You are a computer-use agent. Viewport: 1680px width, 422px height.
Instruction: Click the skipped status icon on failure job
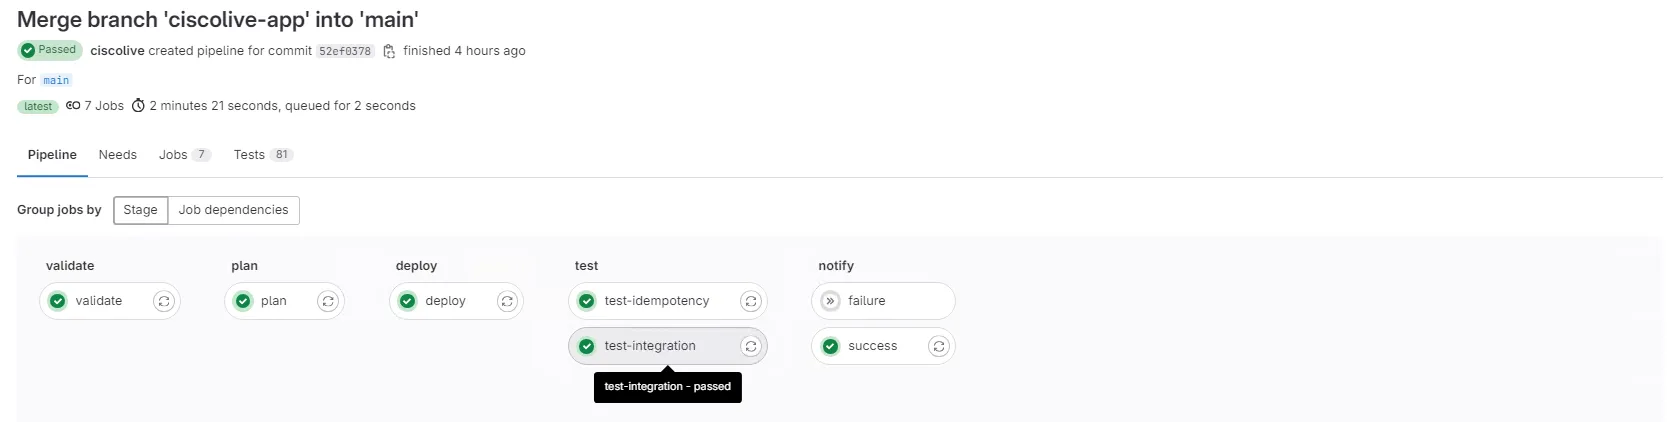coord(830,301)
